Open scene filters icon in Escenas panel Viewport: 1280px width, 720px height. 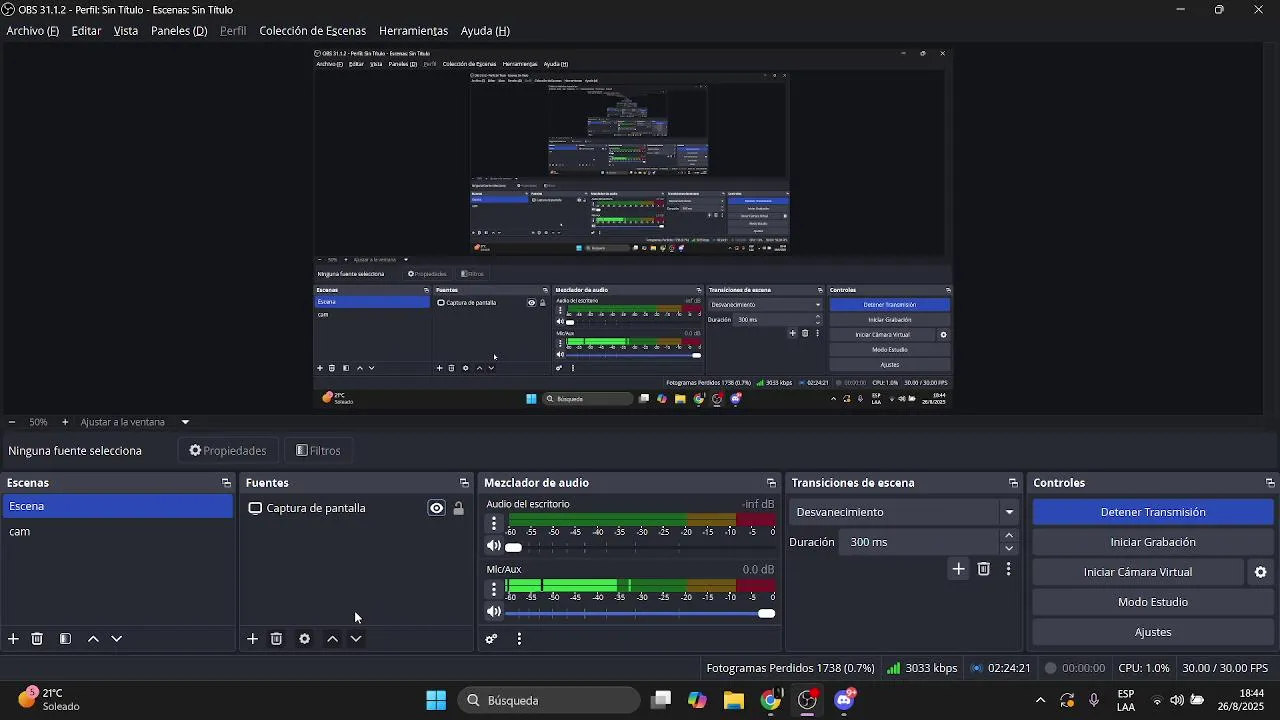pos(65,639)
